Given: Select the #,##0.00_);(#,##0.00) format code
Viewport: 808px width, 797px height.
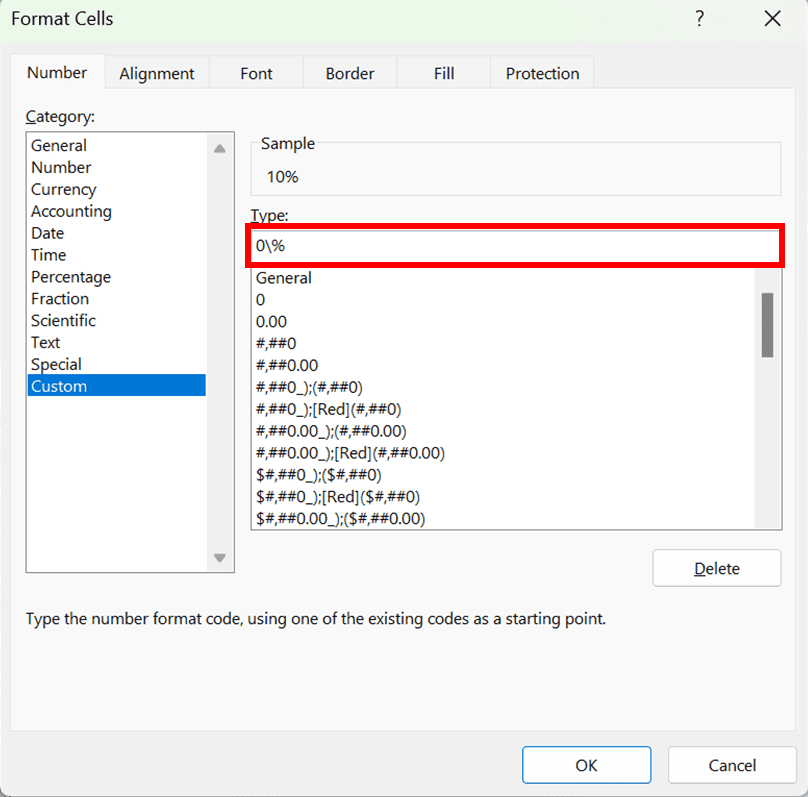Looking at the screenshot, I should point(503,431).
